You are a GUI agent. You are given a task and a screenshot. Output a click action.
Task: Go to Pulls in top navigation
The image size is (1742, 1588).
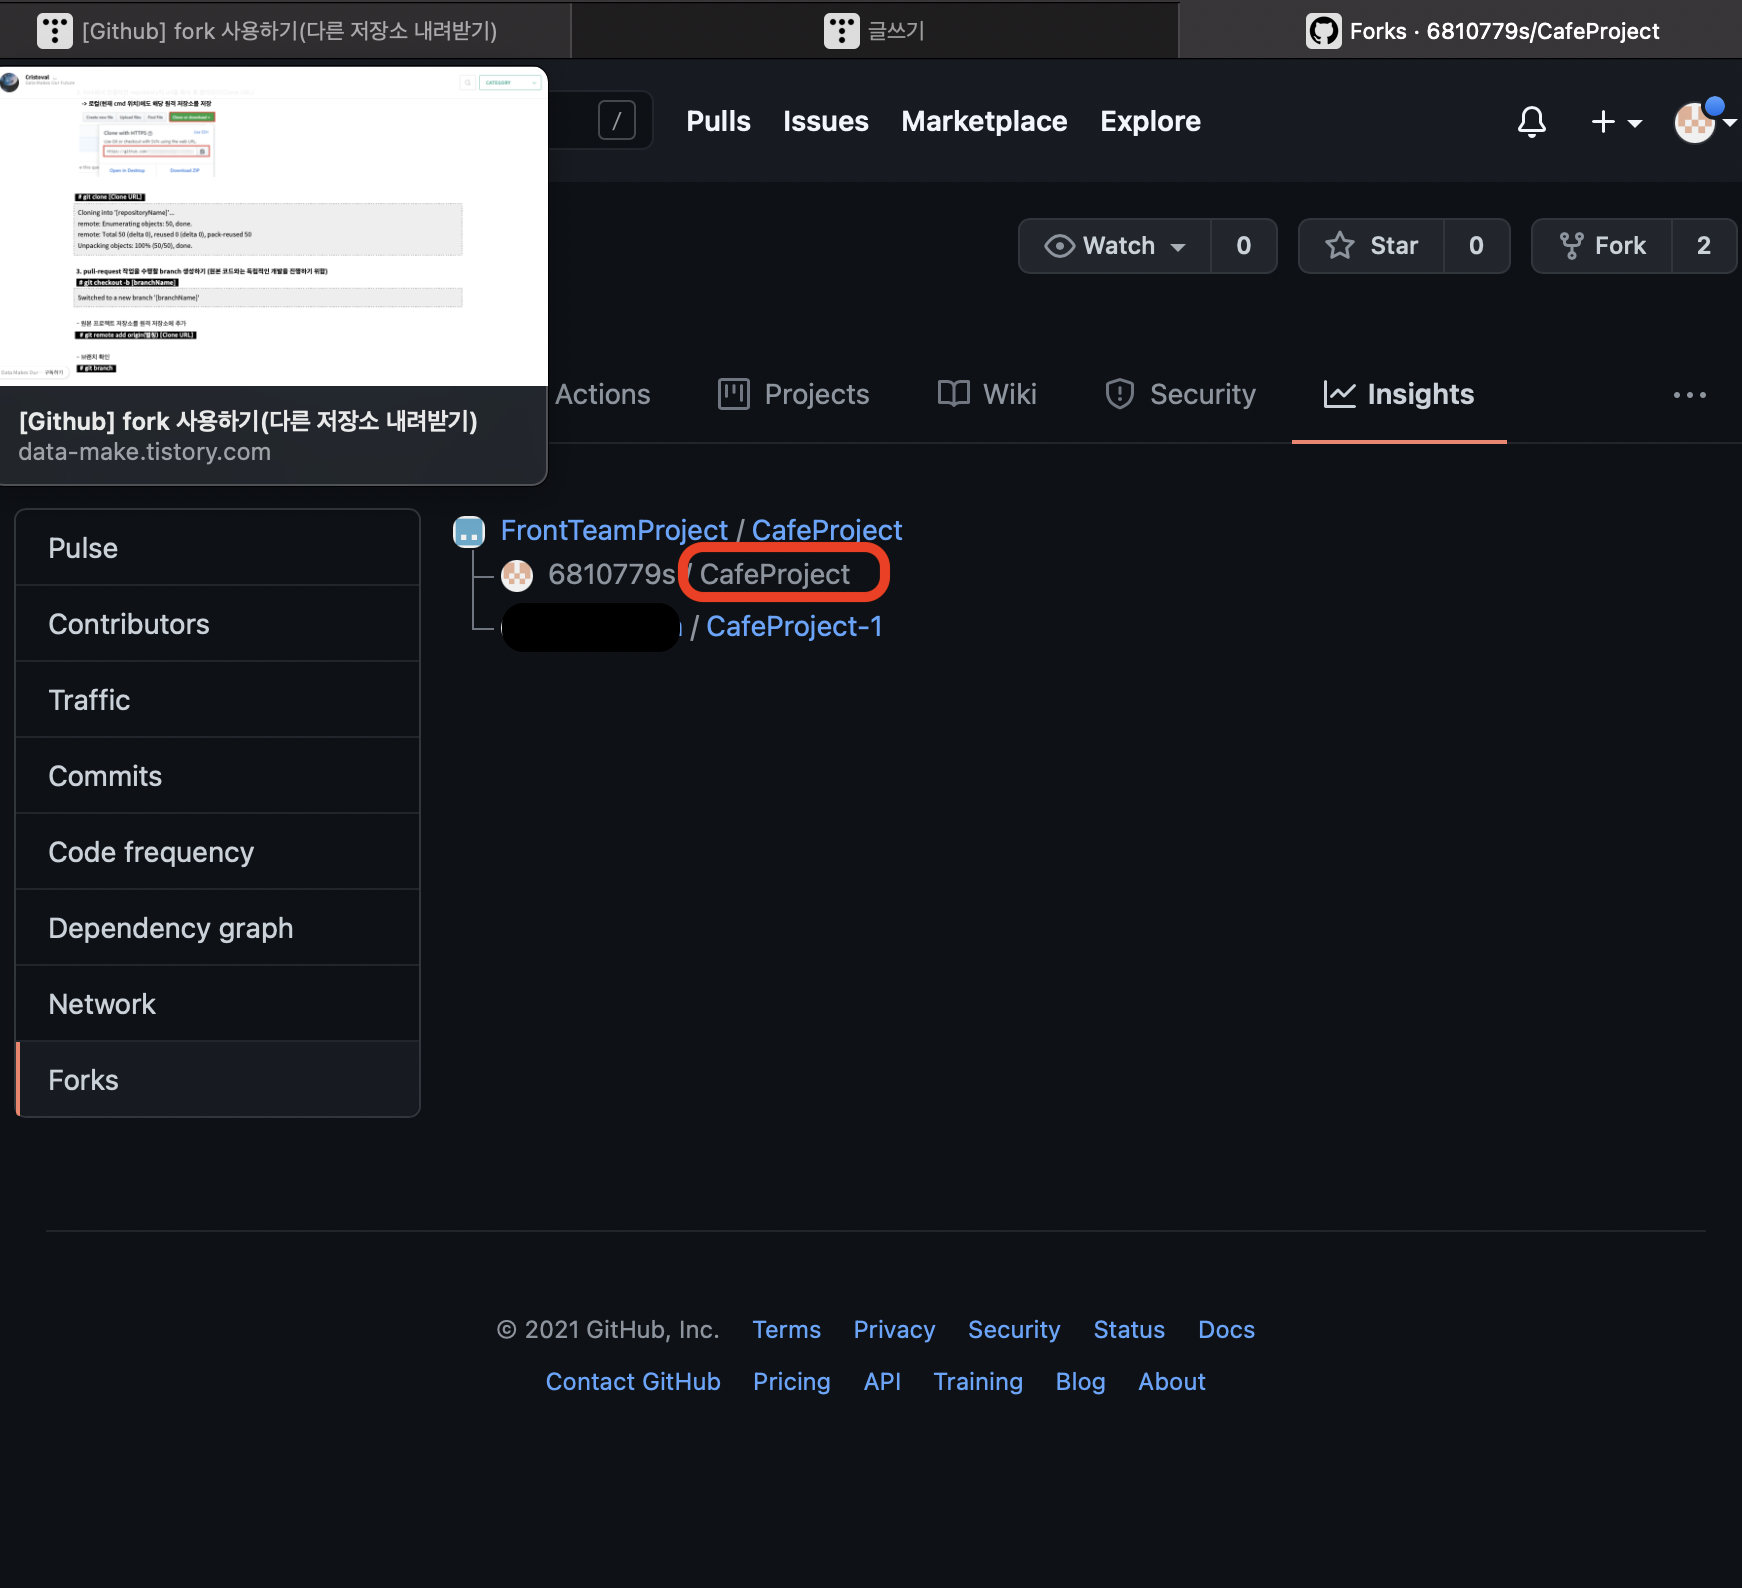[718, 122]
